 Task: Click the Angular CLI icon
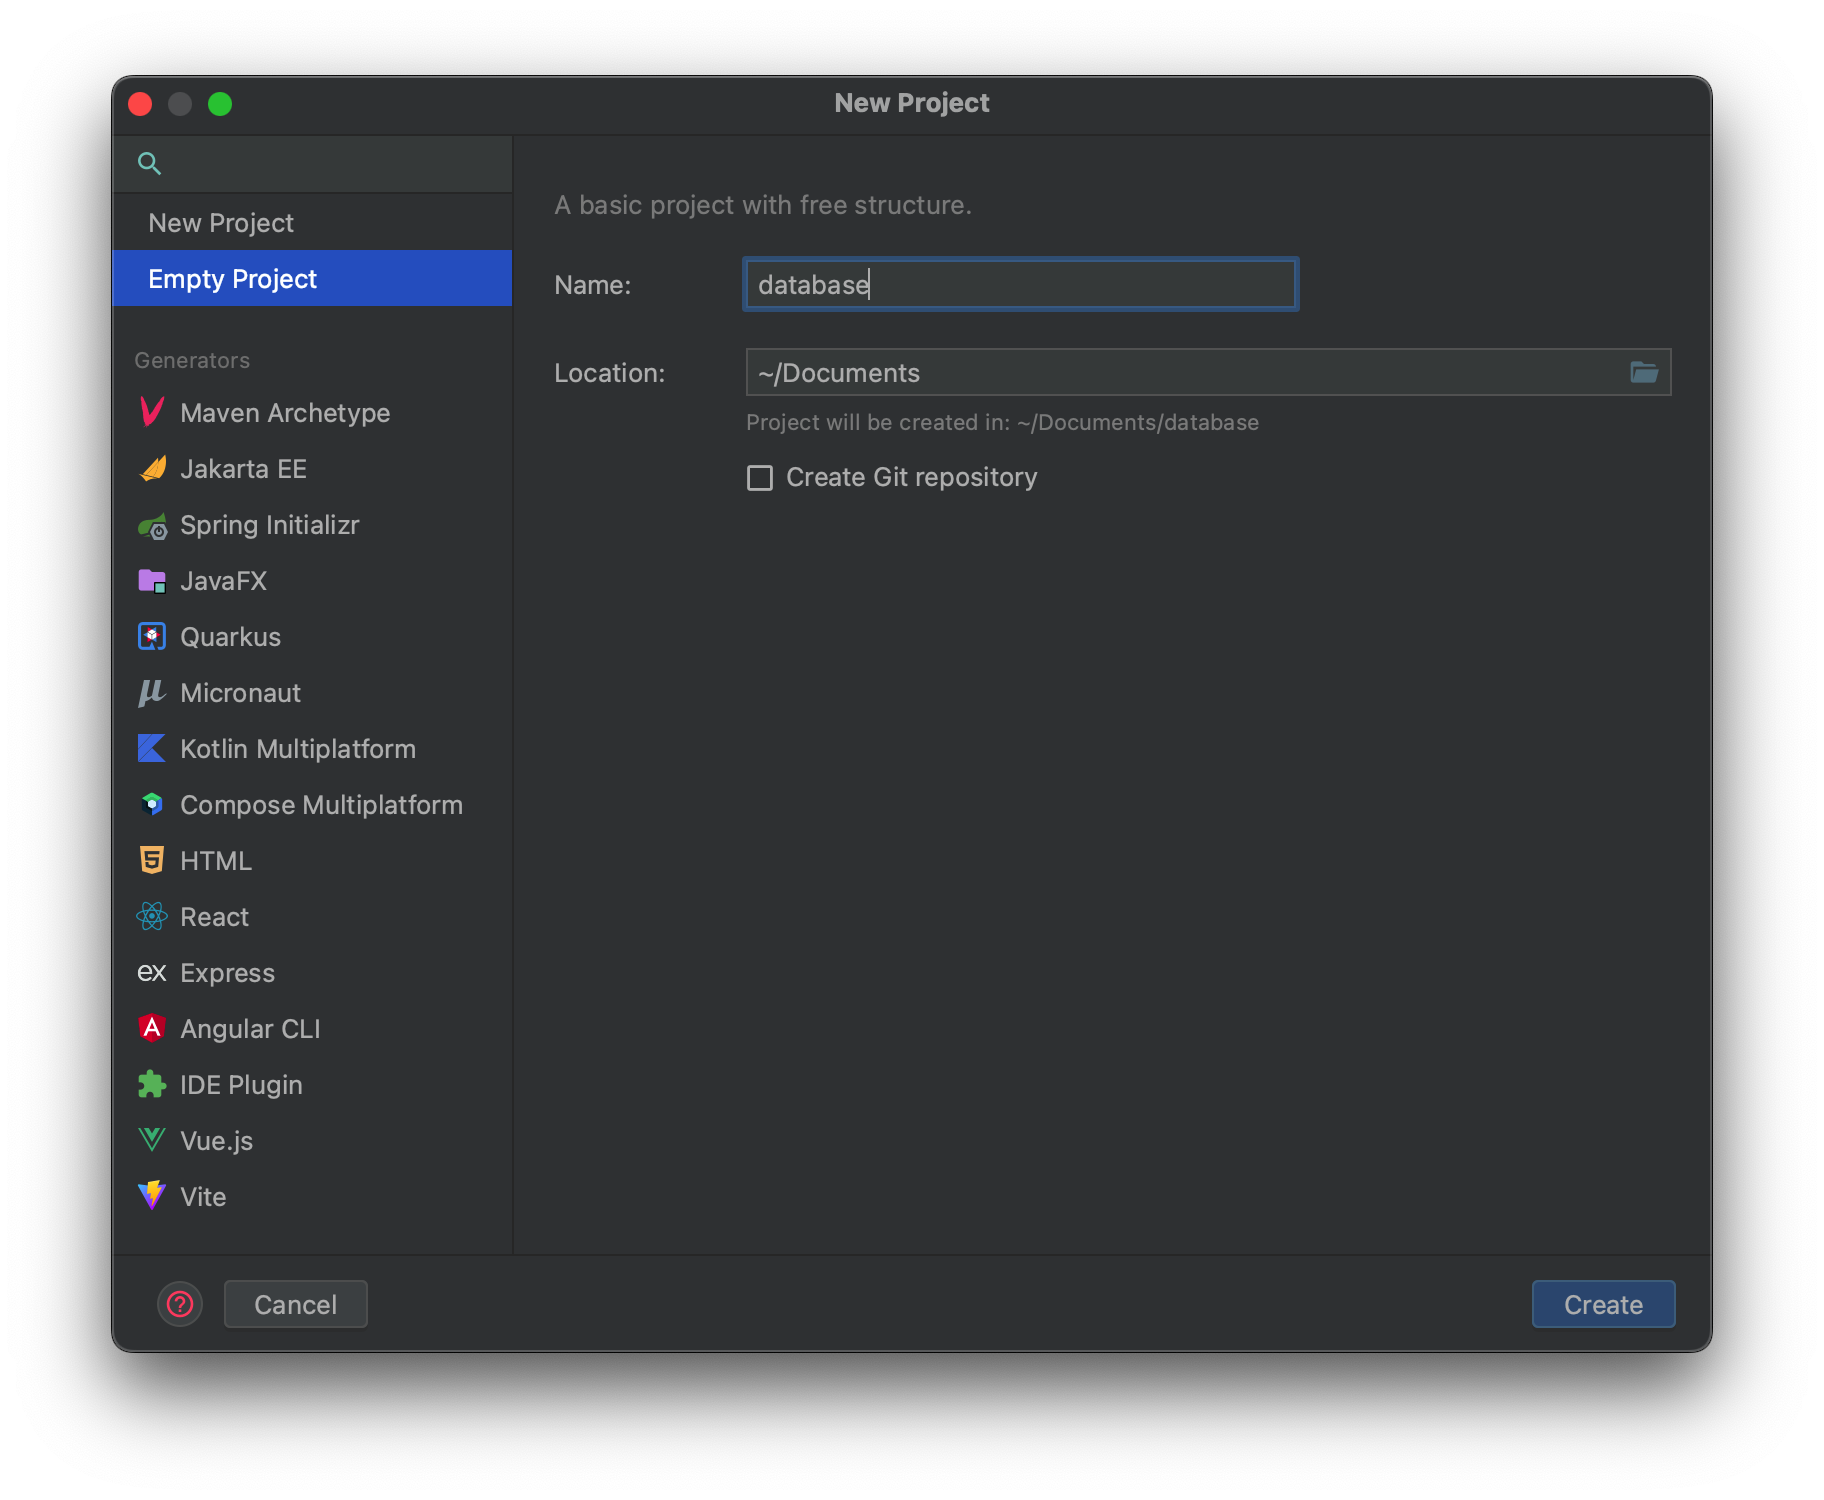coord(152,1028)
